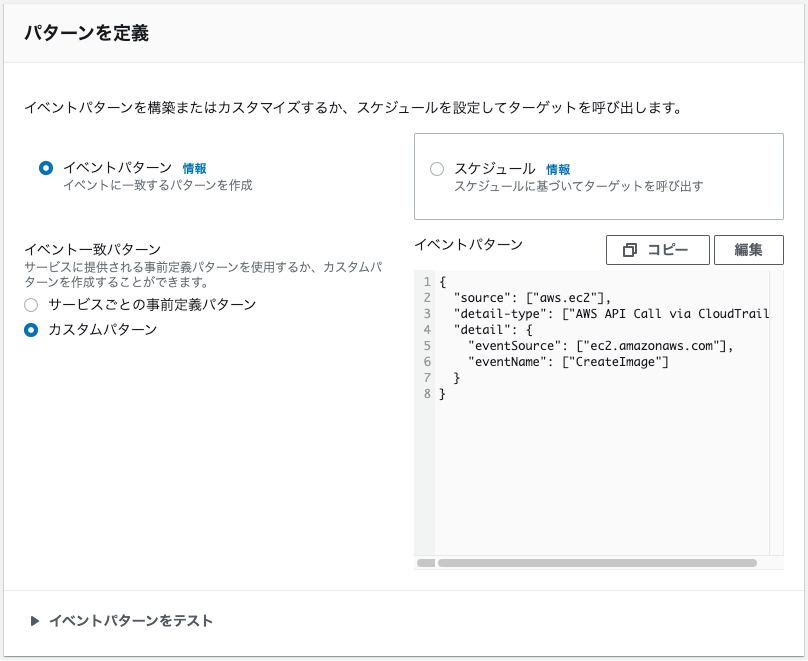Screen dimensions: 808x661
Task: Click the "detail": { line
Action: (x=493, y=330)
